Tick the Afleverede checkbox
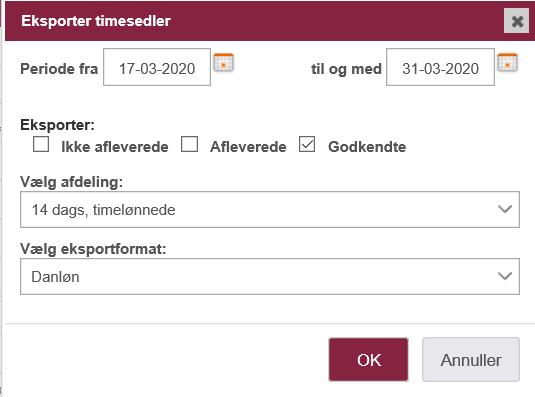This screenshot has height=397, width=535. coord(189,144)
